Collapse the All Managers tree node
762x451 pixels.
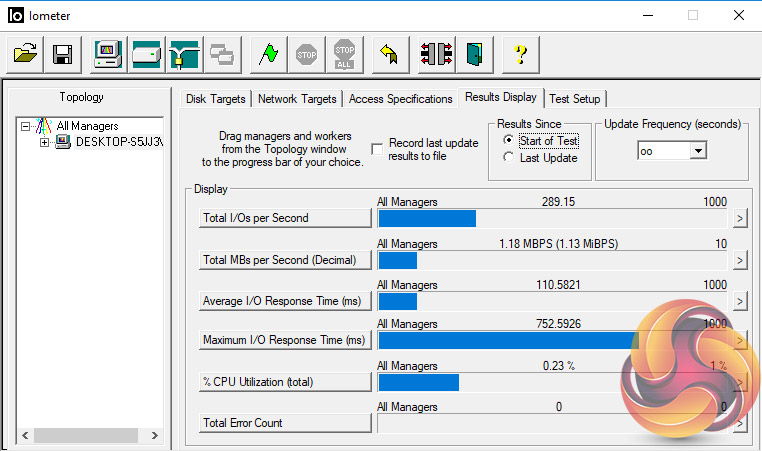coord(25,126)
